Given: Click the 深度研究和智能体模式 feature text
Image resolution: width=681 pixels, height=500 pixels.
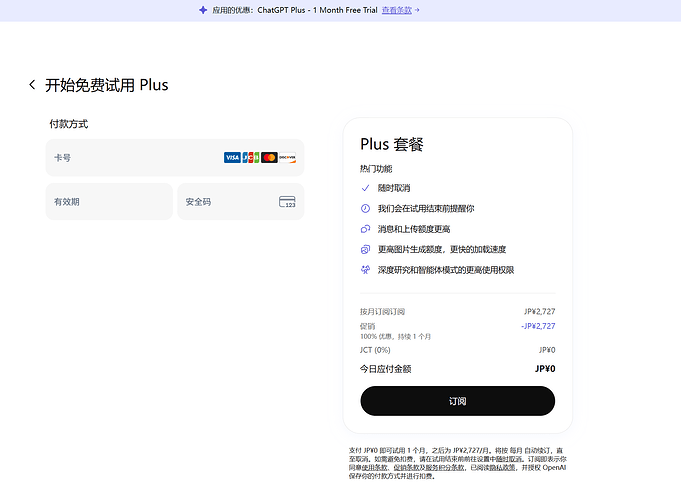Looking at the screenshot, I should coord(446,270).
